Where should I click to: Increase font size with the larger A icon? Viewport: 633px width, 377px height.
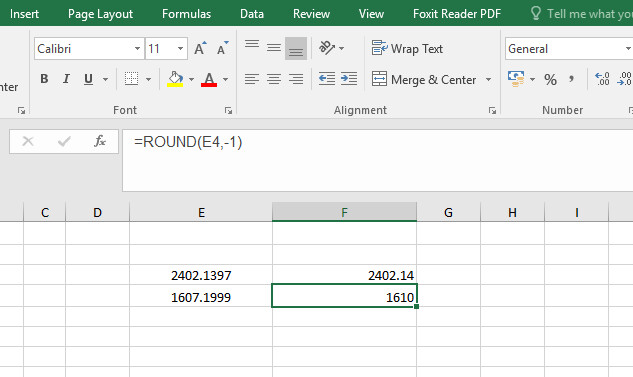pos(200,48)
